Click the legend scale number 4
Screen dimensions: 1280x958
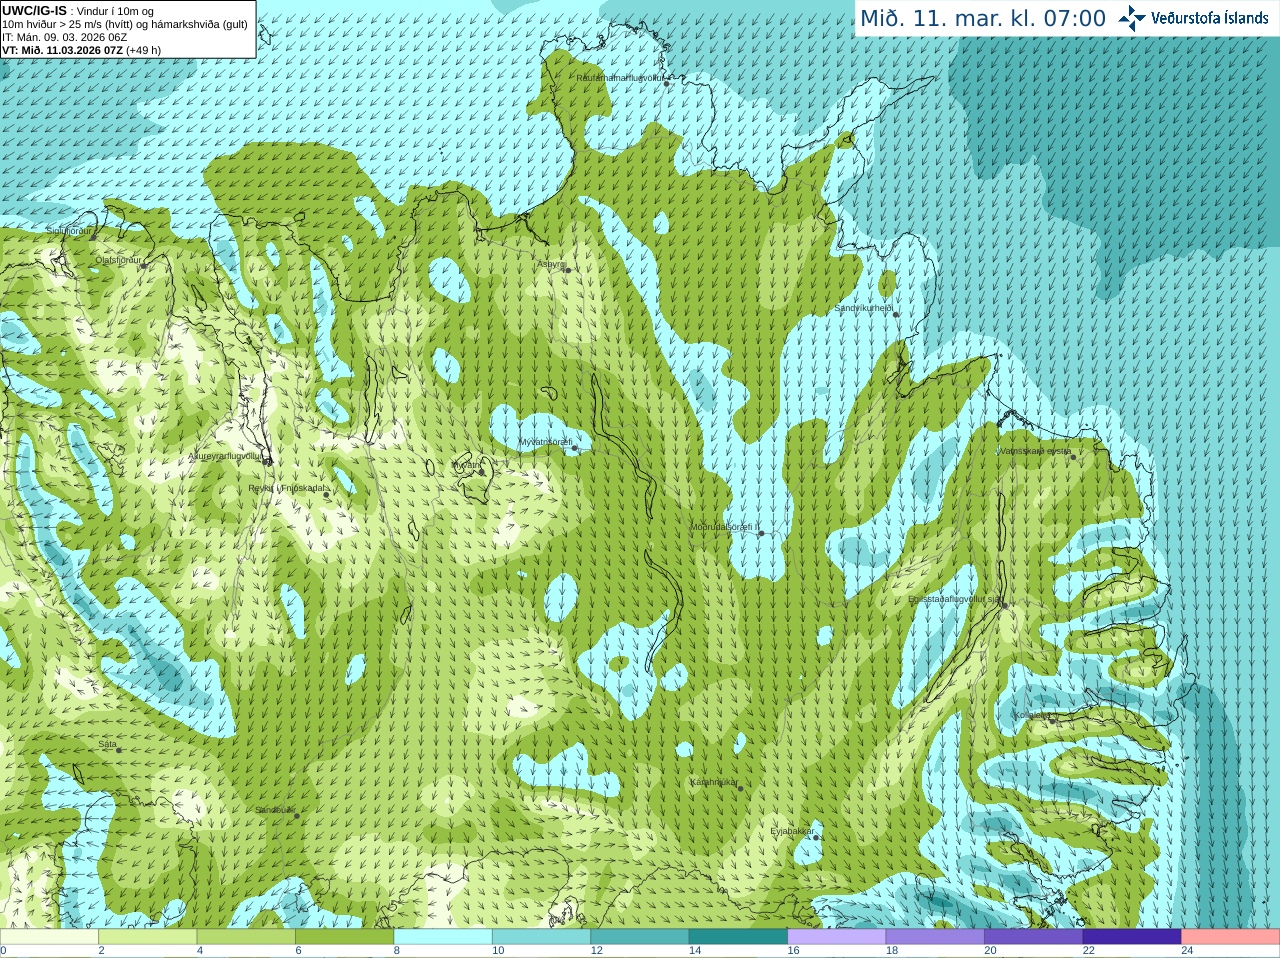click(x=200, y=951)
